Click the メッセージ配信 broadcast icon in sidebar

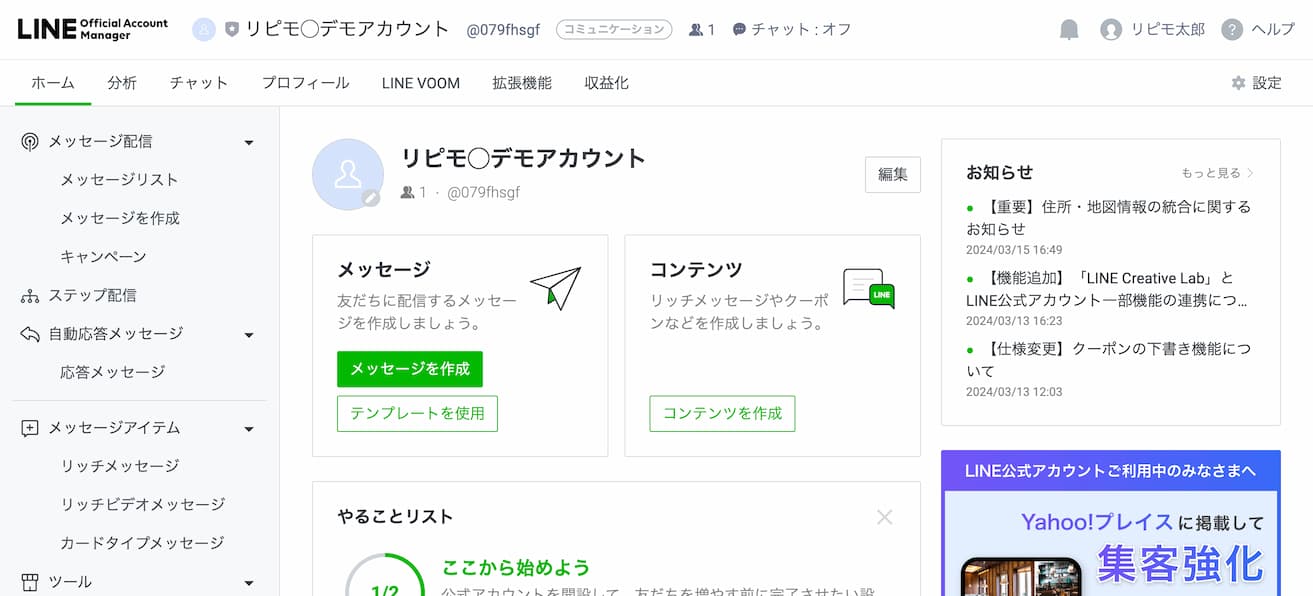pos(30,142)
